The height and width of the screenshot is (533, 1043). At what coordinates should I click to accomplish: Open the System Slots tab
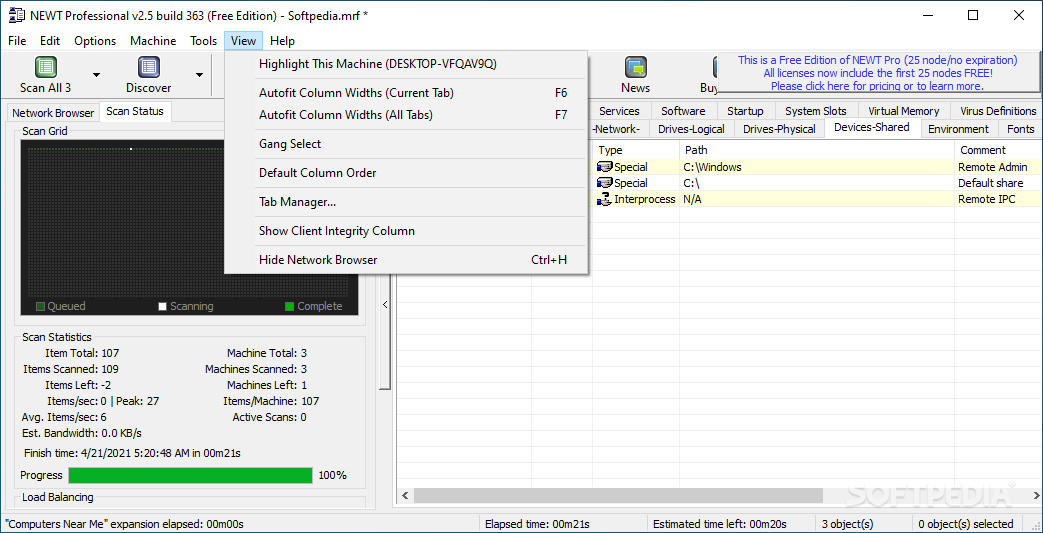click(816, 111)
